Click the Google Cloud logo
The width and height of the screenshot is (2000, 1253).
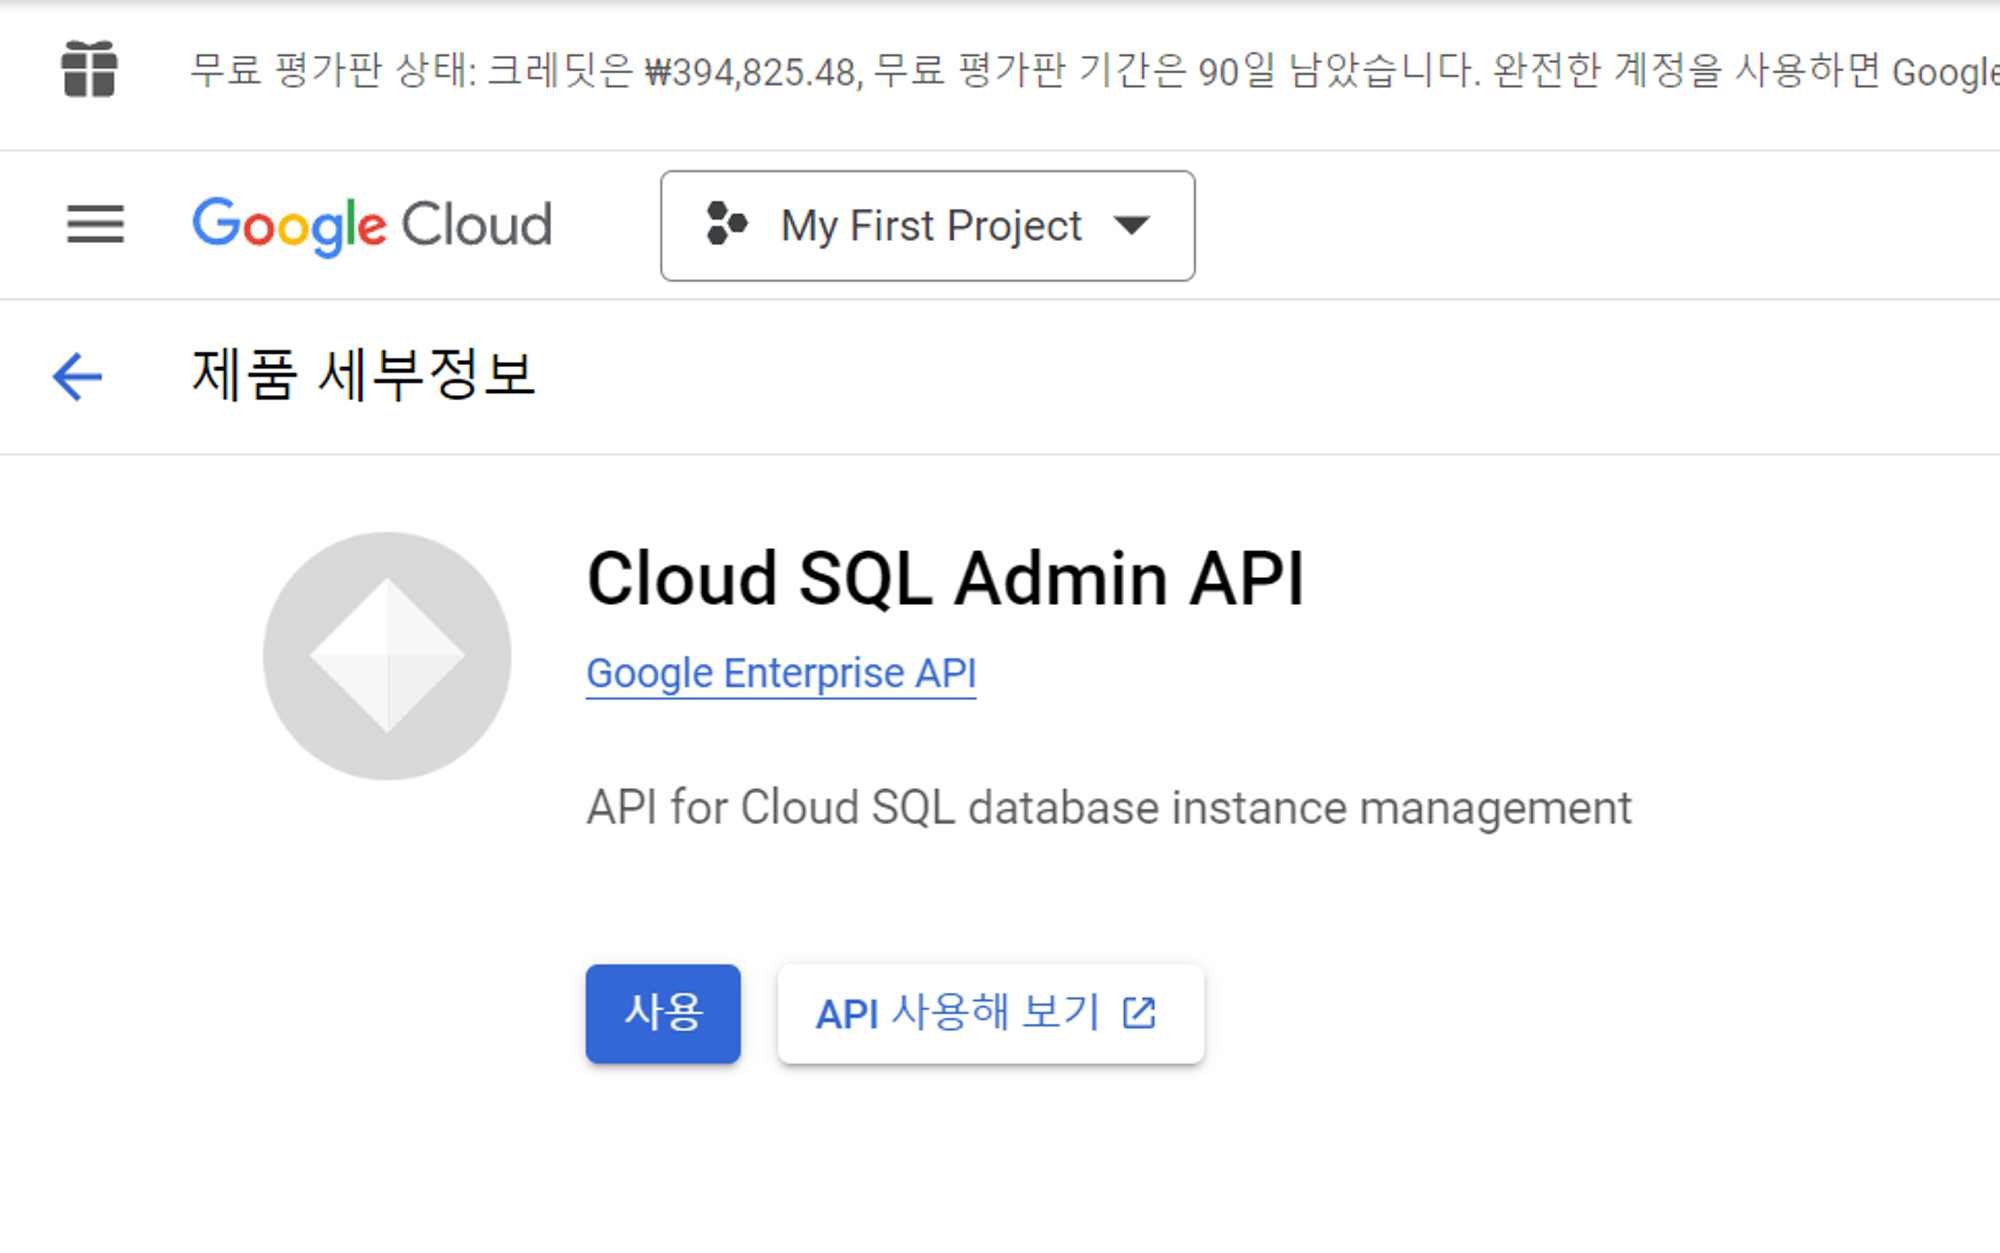coord(371,225)
